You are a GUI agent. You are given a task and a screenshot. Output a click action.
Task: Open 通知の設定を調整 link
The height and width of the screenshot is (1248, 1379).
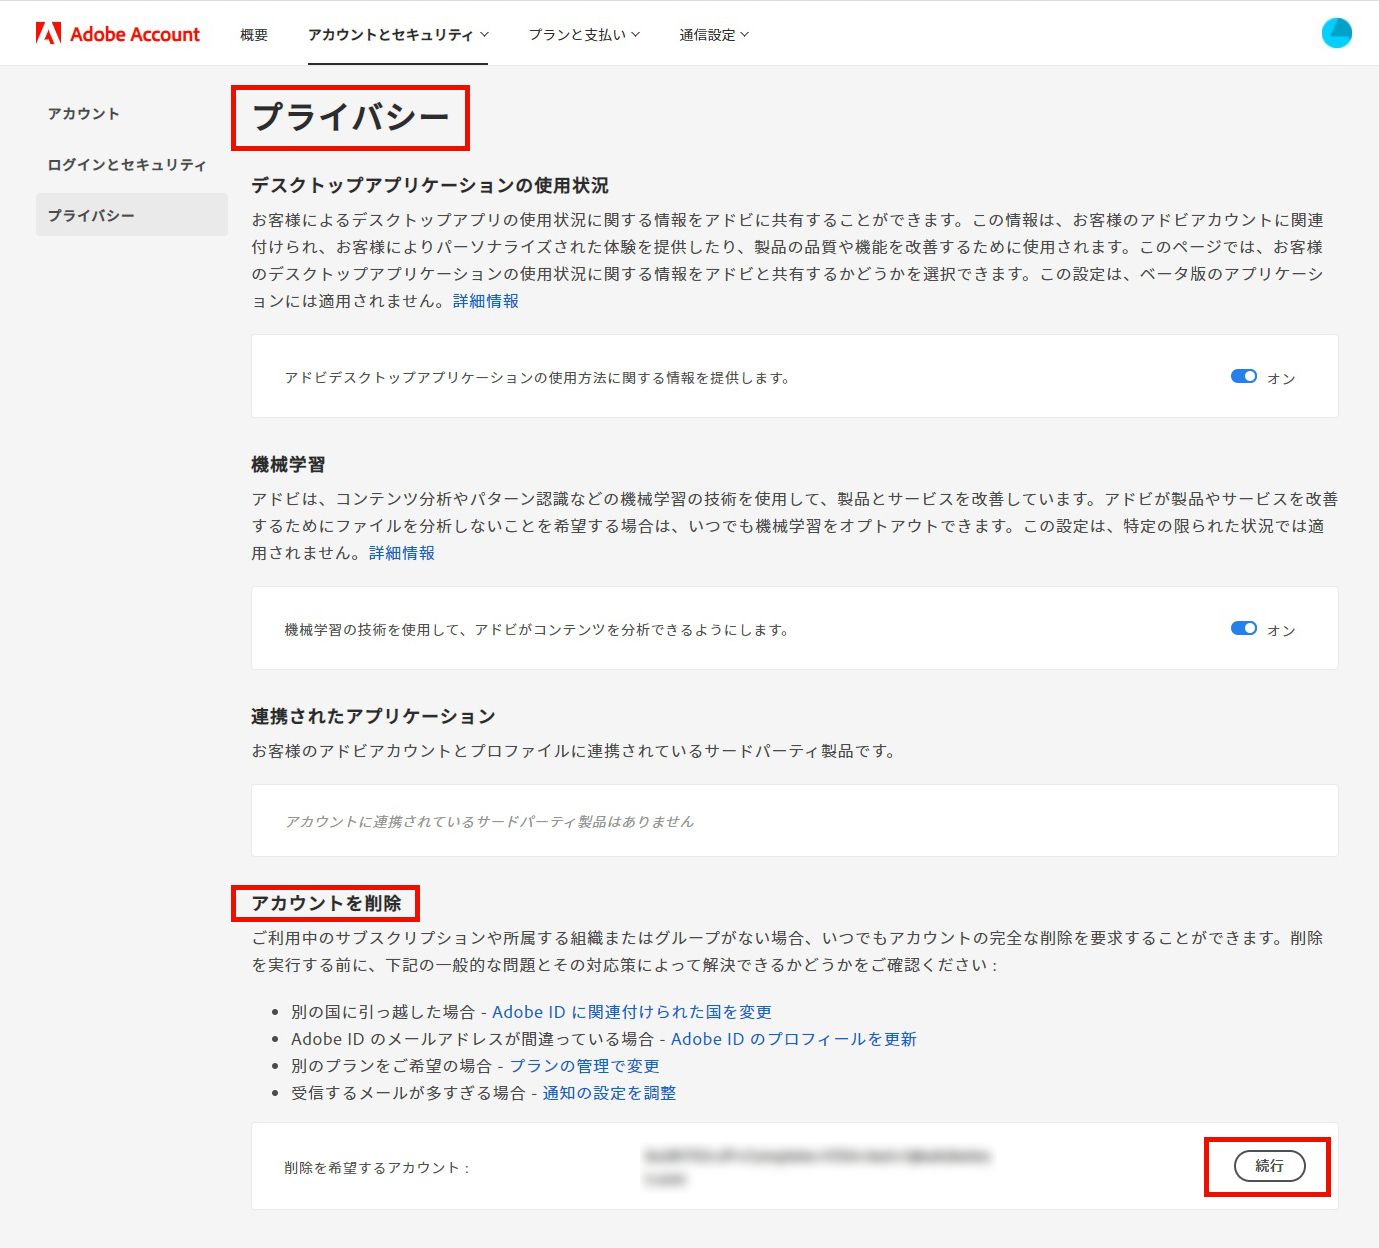pos(610,1093)
